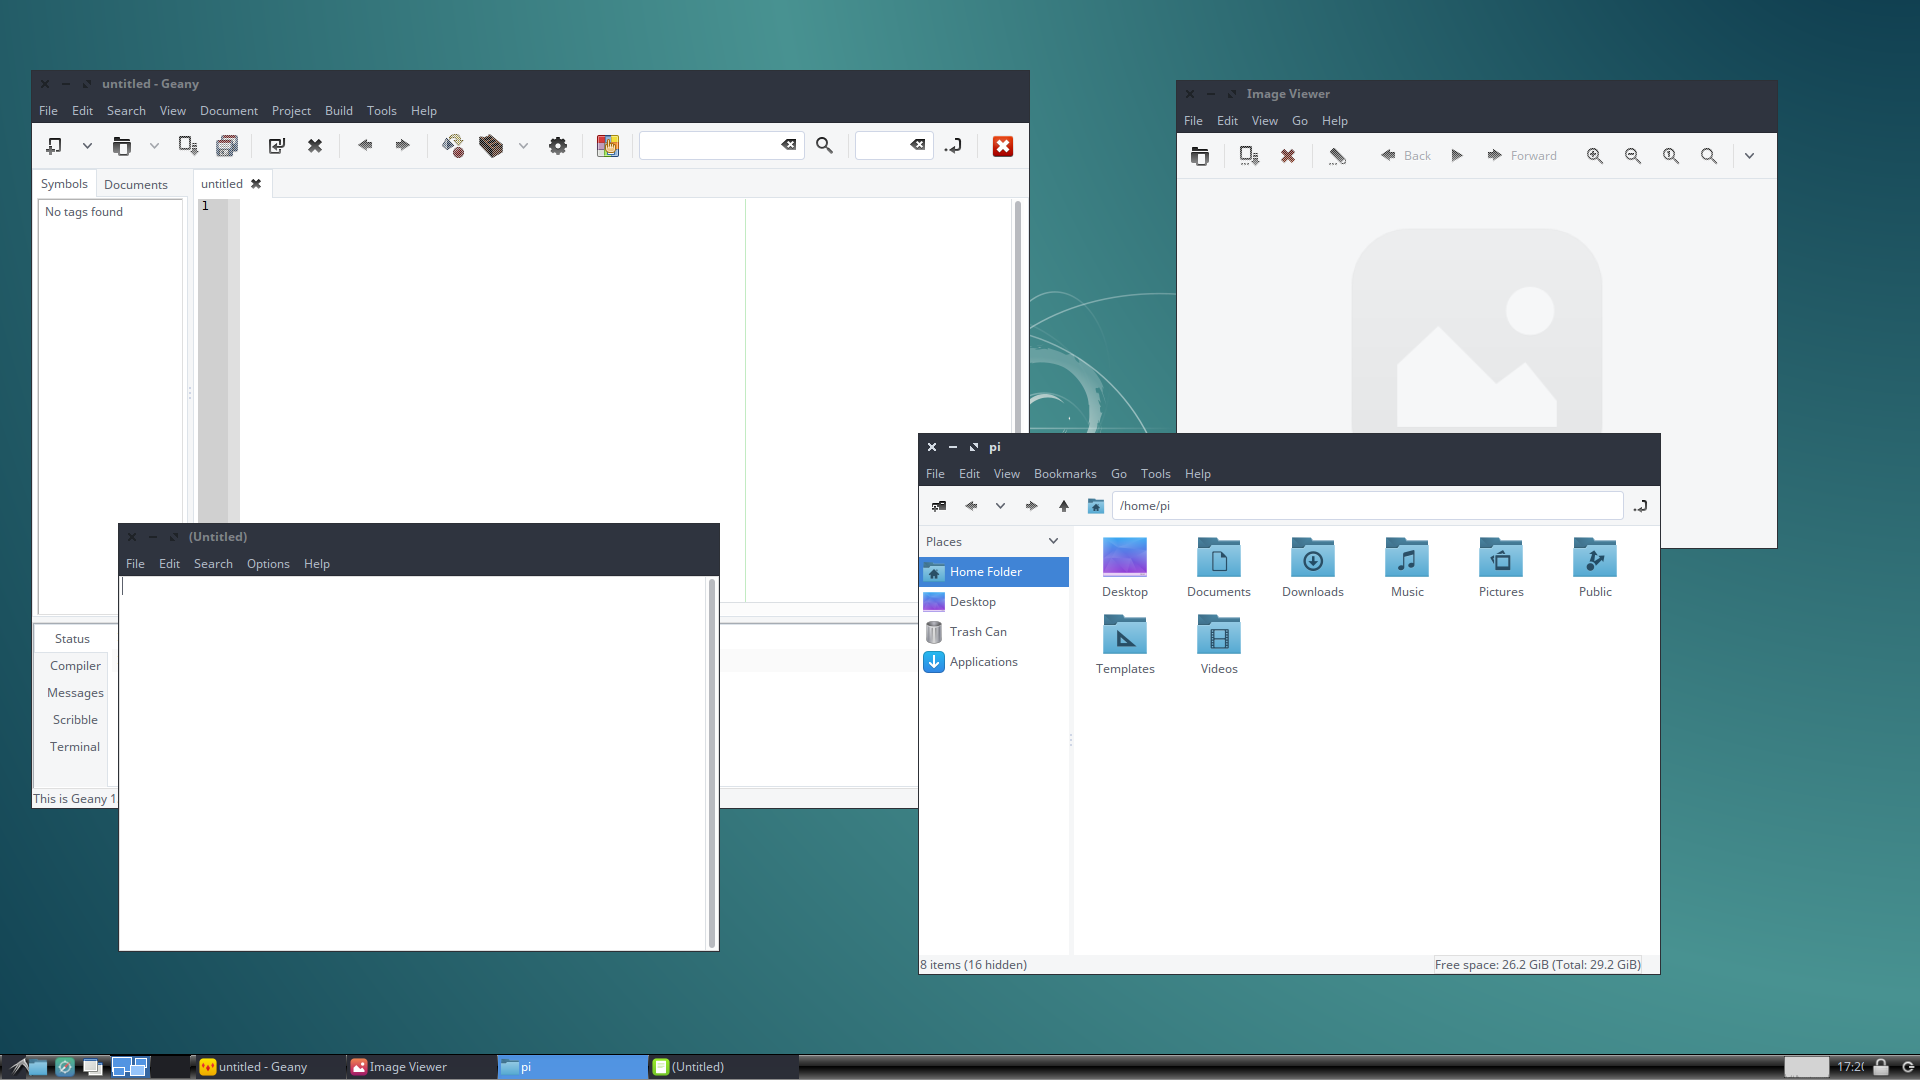Click the new tab icon in pi file manager
Screen dimensions: 1920x1080
(x=939, y=506)
